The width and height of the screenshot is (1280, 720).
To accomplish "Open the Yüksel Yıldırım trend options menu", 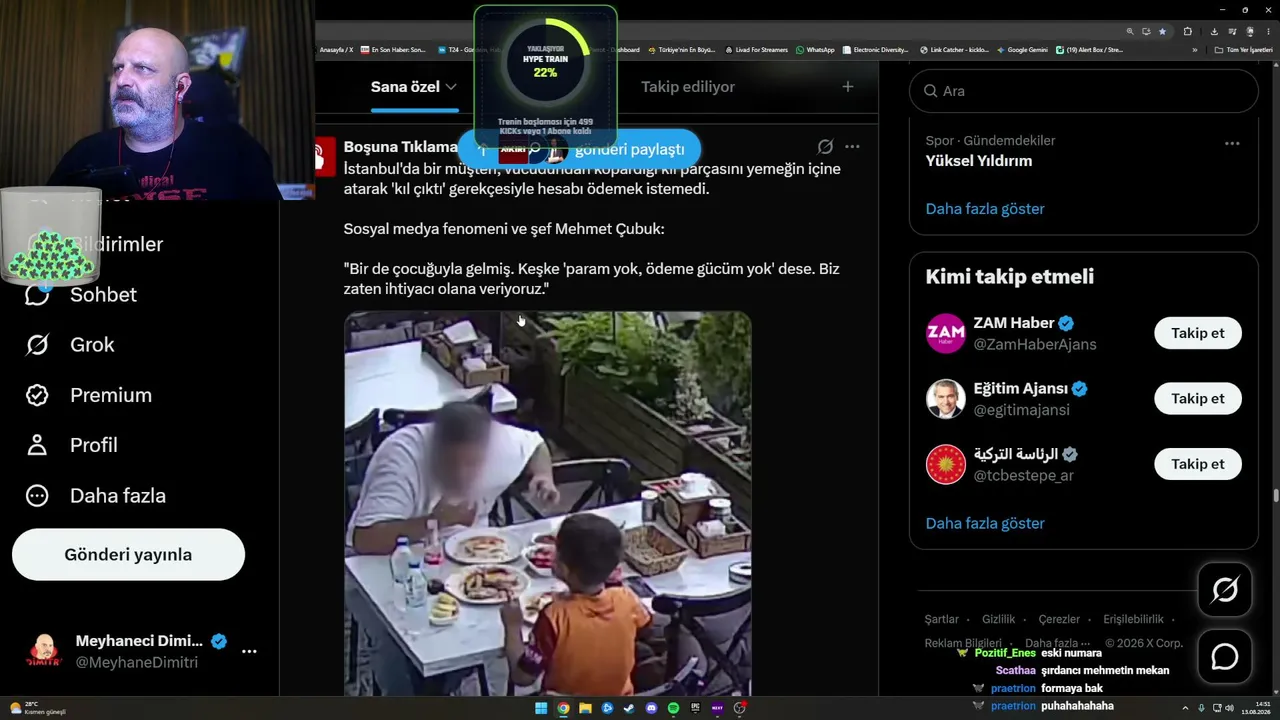I will pos(1232,143).
